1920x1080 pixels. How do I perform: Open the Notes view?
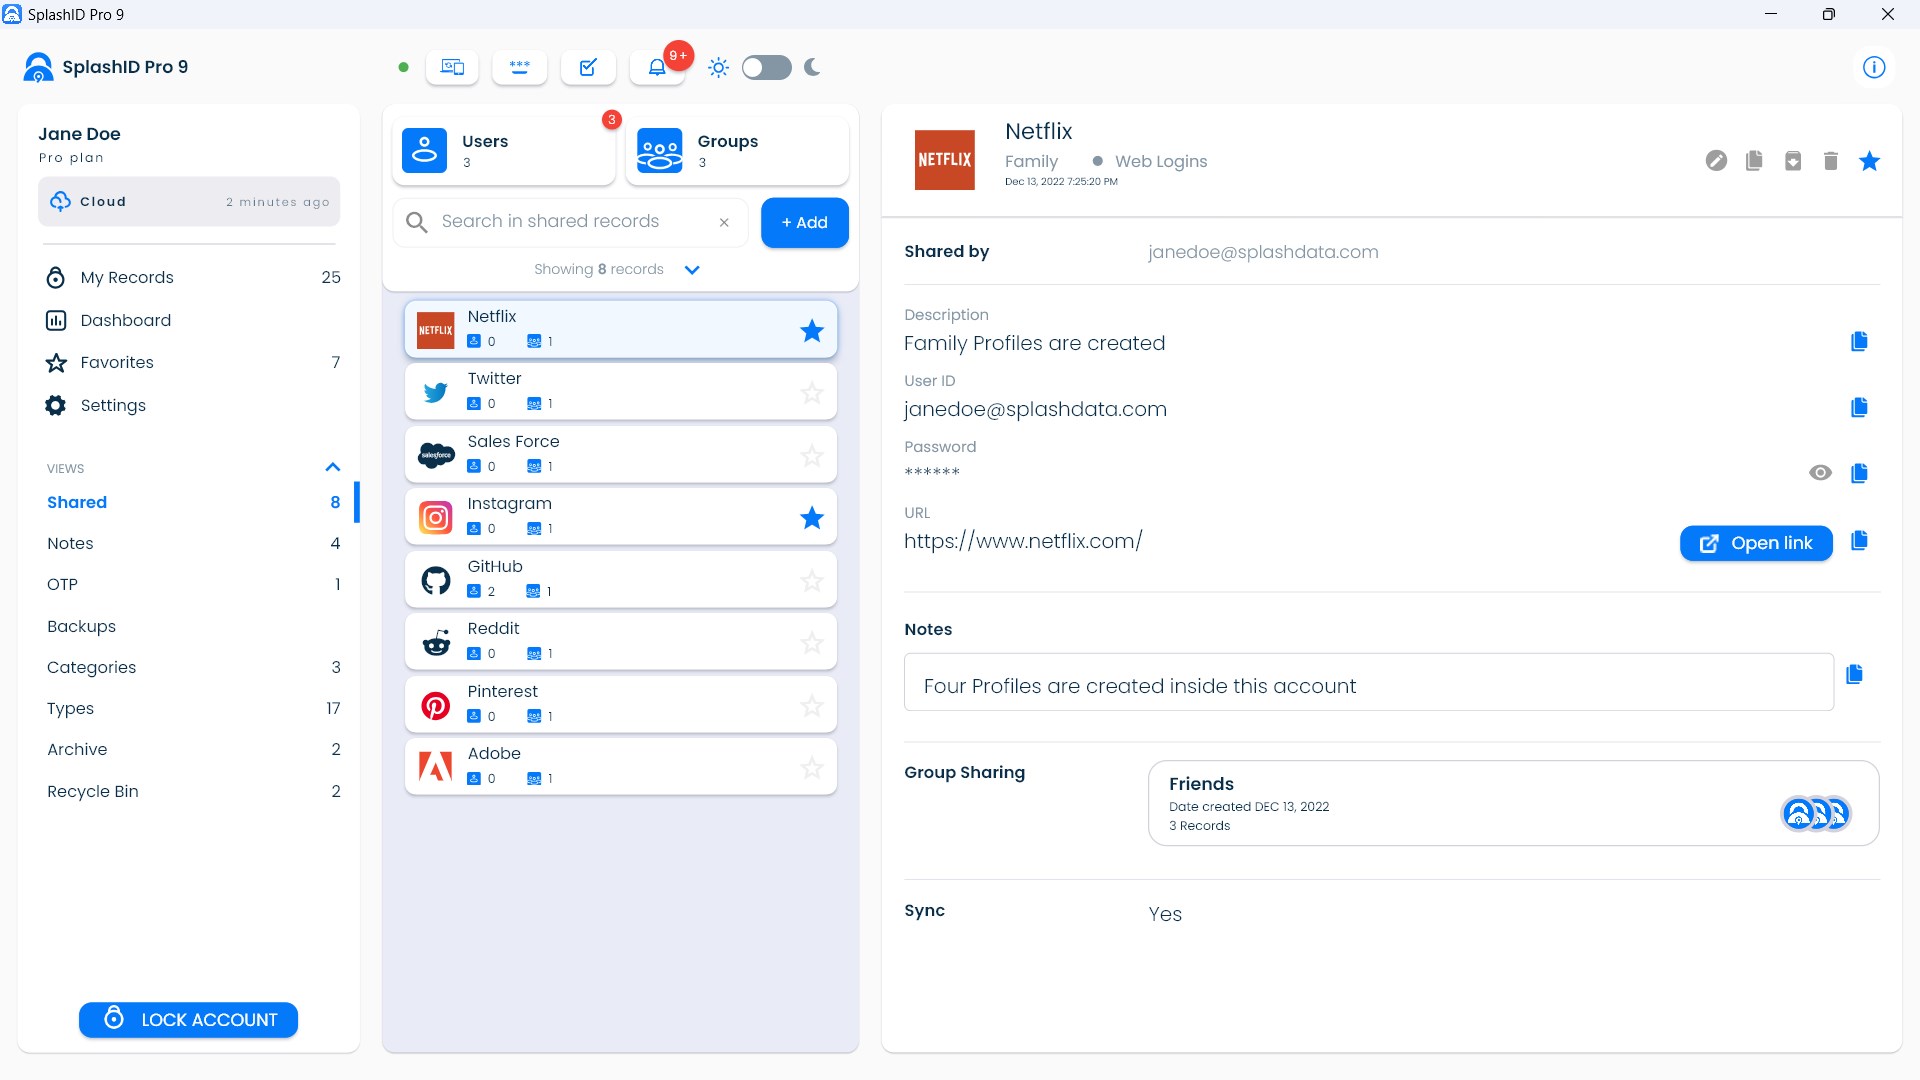click(70, 543)
